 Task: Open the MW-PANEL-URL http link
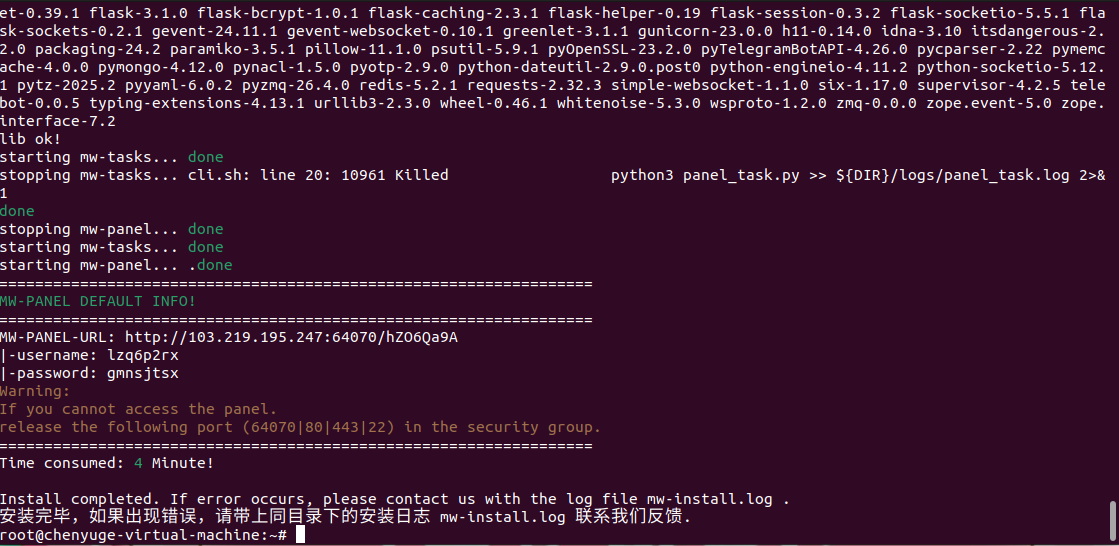click(291, 337)
